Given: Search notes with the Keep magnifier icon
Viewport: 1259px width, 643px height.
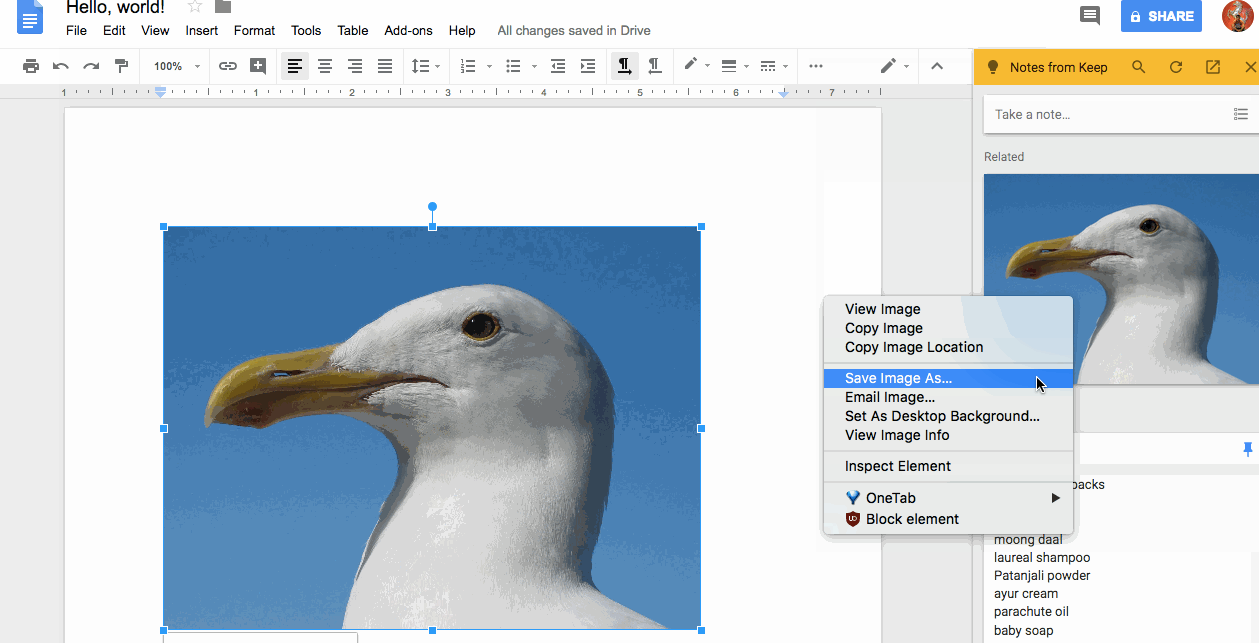Looking at the screenshot, I should click(1139, 67).
